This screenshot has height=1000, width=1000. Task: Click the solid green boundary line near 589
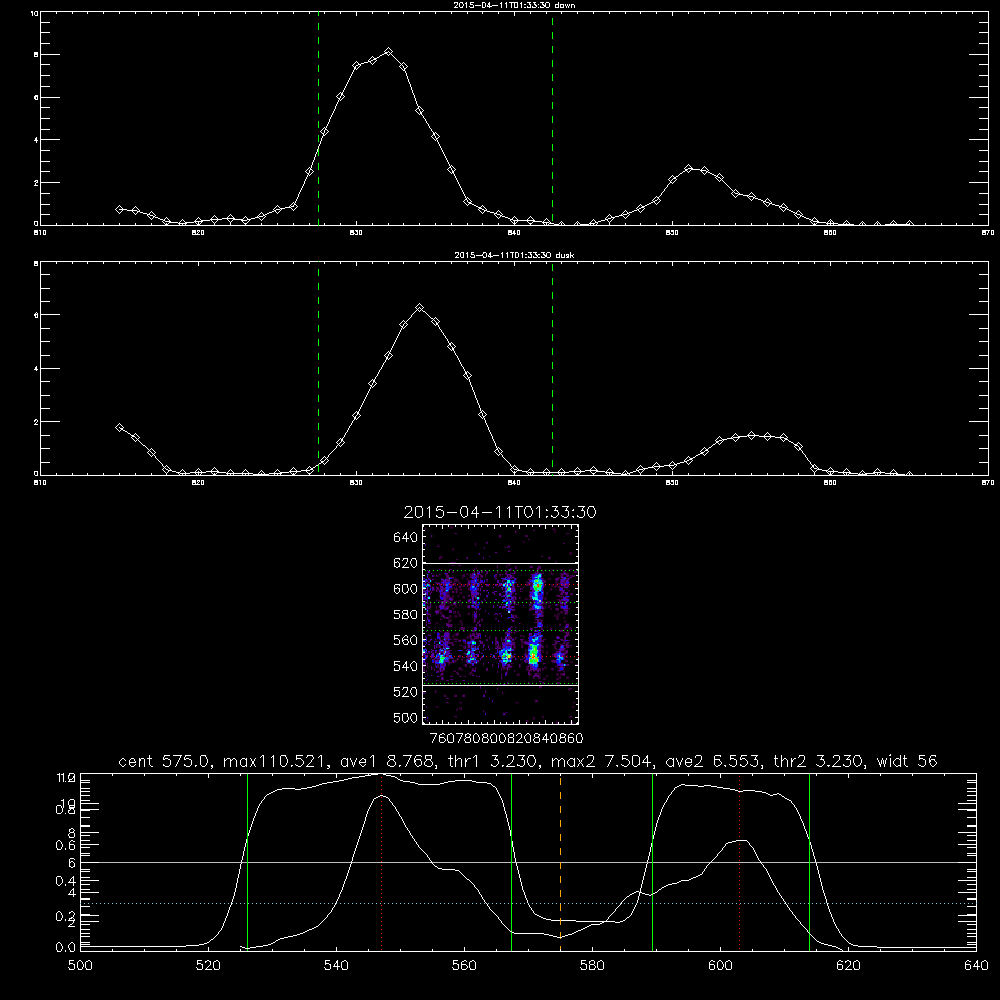tap(652, 861)
